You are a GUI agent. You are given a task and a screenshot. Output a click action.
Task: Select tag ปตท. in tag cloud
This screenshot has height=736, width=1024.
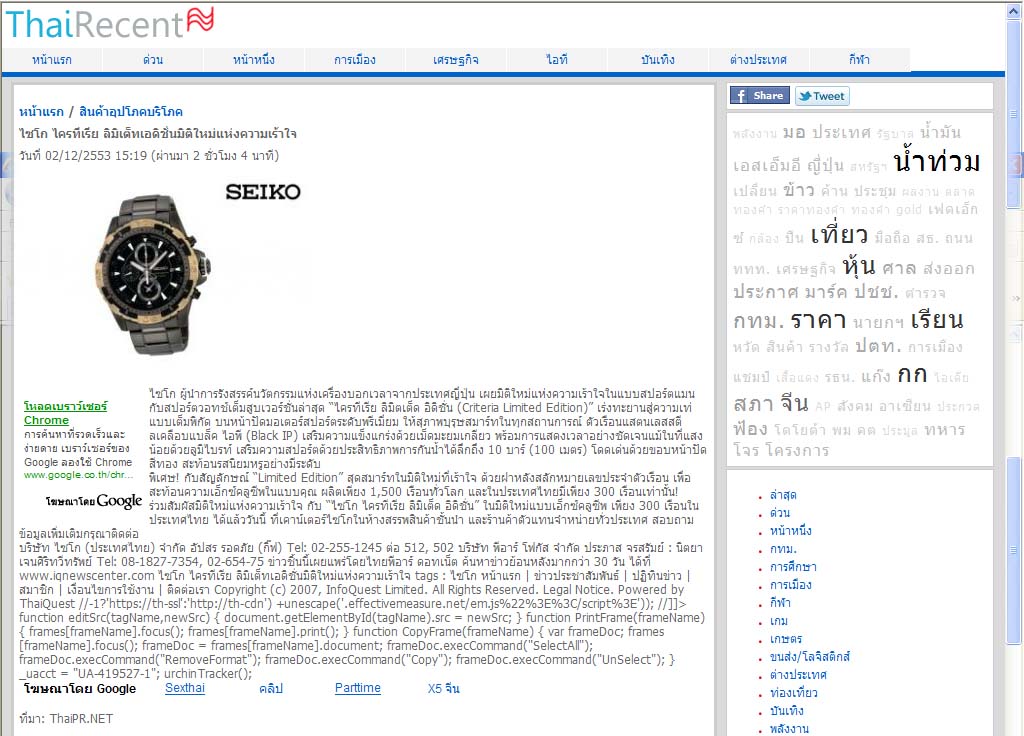pos(878,346)
